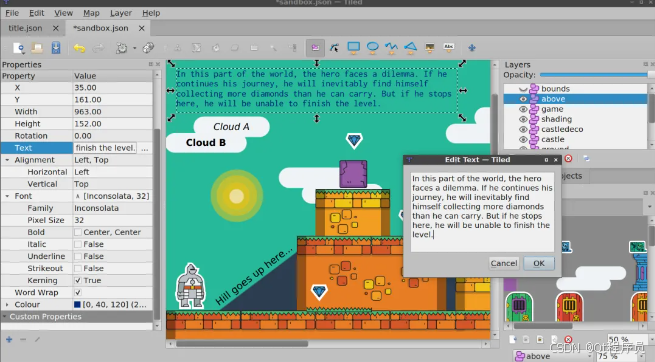Switch to the title.json tab

click(25, 28)
